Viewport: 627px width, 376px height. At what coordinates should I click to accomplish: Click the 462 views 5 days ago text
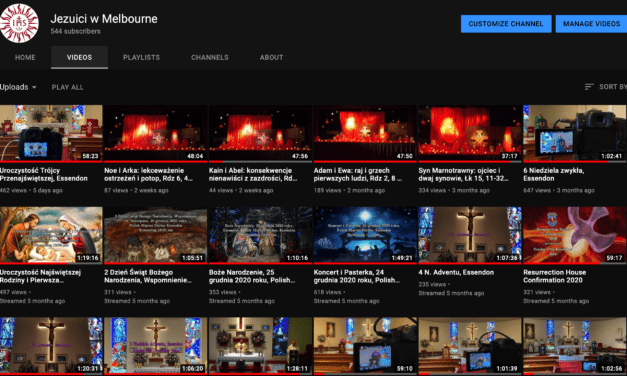tap(31, 190)
